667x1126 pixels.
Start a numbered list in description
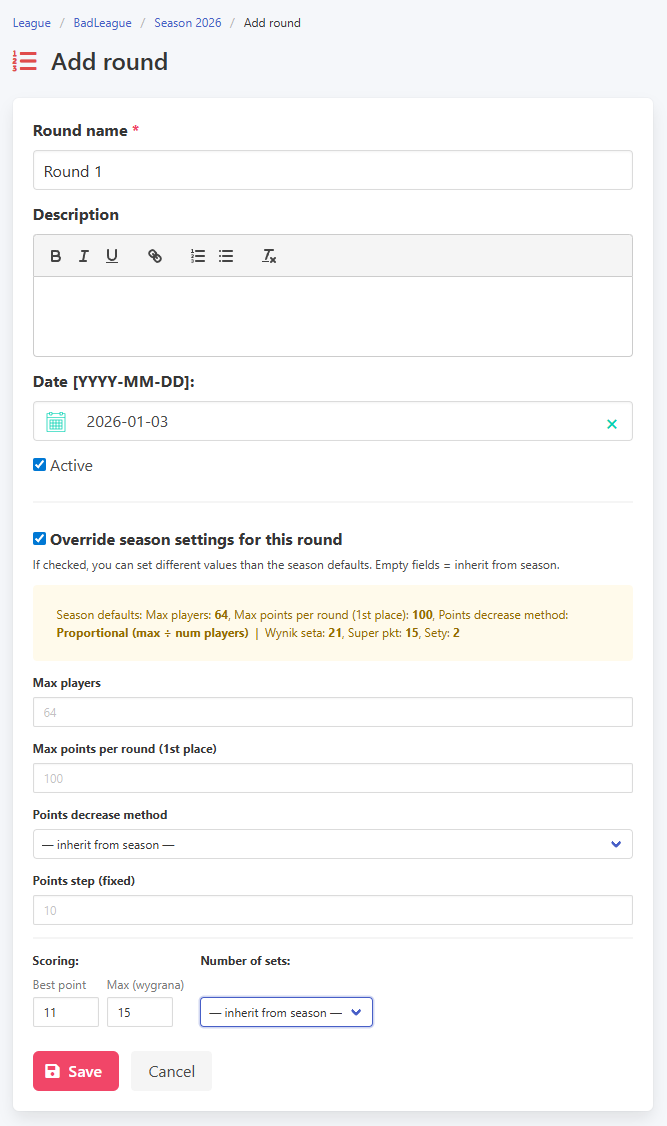197,256
